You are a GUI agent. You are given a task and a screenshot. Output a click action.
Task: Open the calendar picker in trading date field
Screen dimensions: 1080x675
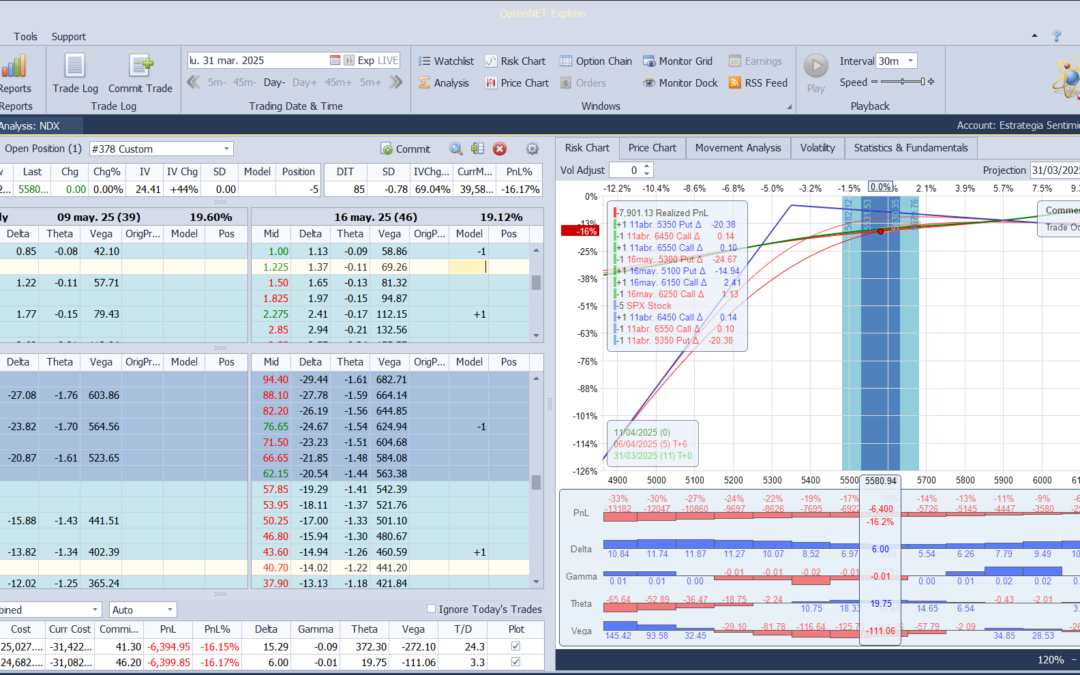[335, 61]
